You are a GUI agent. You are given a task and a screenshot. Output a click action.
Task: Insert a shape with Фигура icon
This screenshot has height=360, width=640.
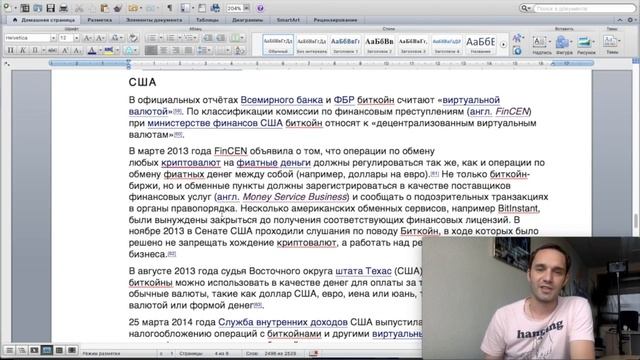(x=564, y=44)
